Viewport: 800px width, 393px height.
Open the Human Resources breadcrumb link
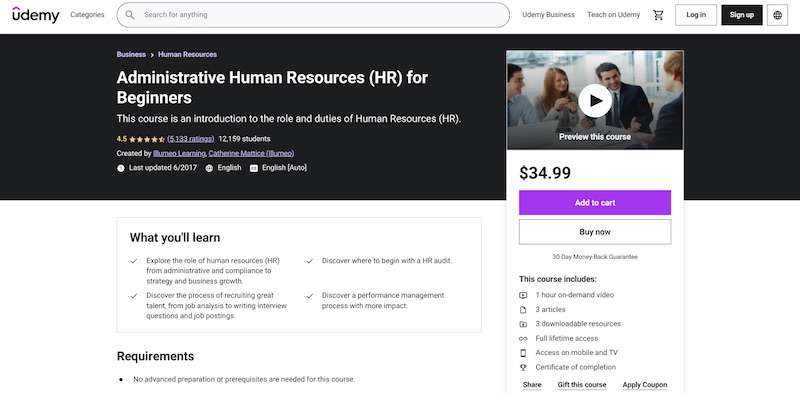click(x=187, y=54)
